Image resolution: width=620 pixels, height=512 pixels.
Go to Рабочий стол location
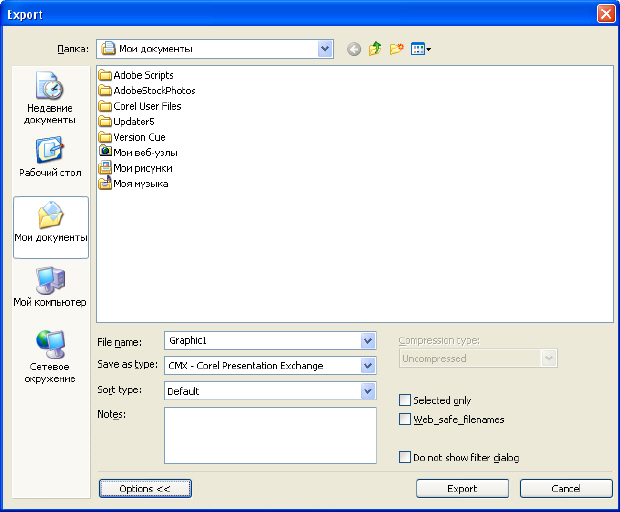pyautogui.click(x=50, y=158)
